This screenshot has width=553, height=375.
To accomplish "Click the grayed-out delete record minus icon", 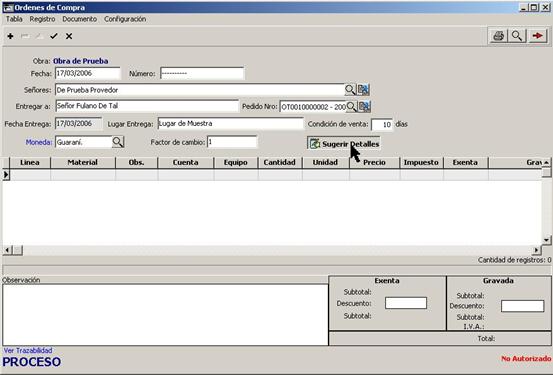I will point(25,36).
